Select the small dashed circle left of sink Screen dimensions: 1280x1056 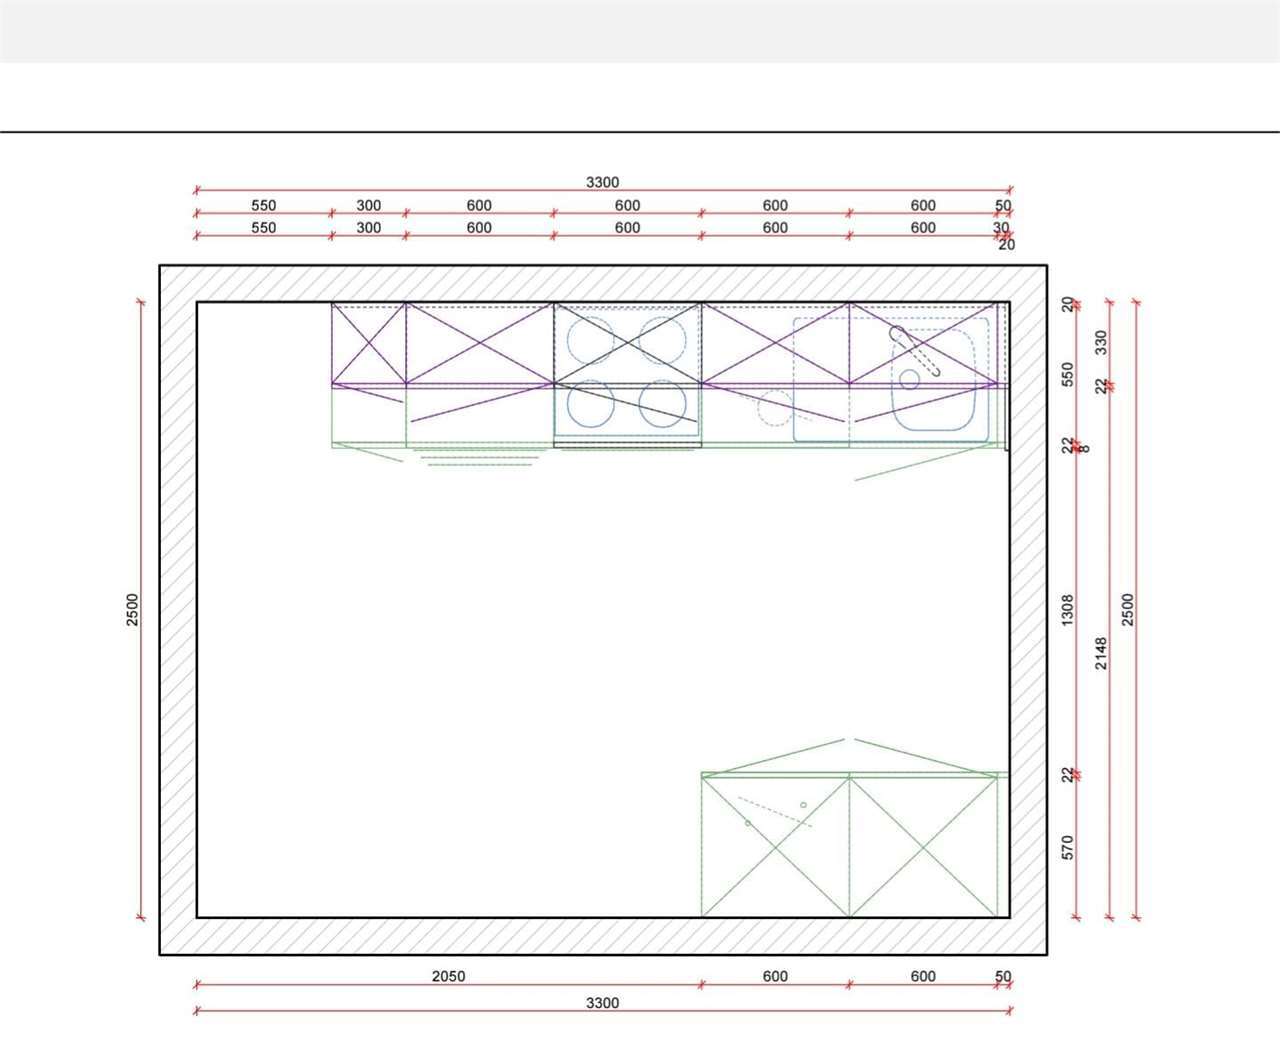[775, 407]
